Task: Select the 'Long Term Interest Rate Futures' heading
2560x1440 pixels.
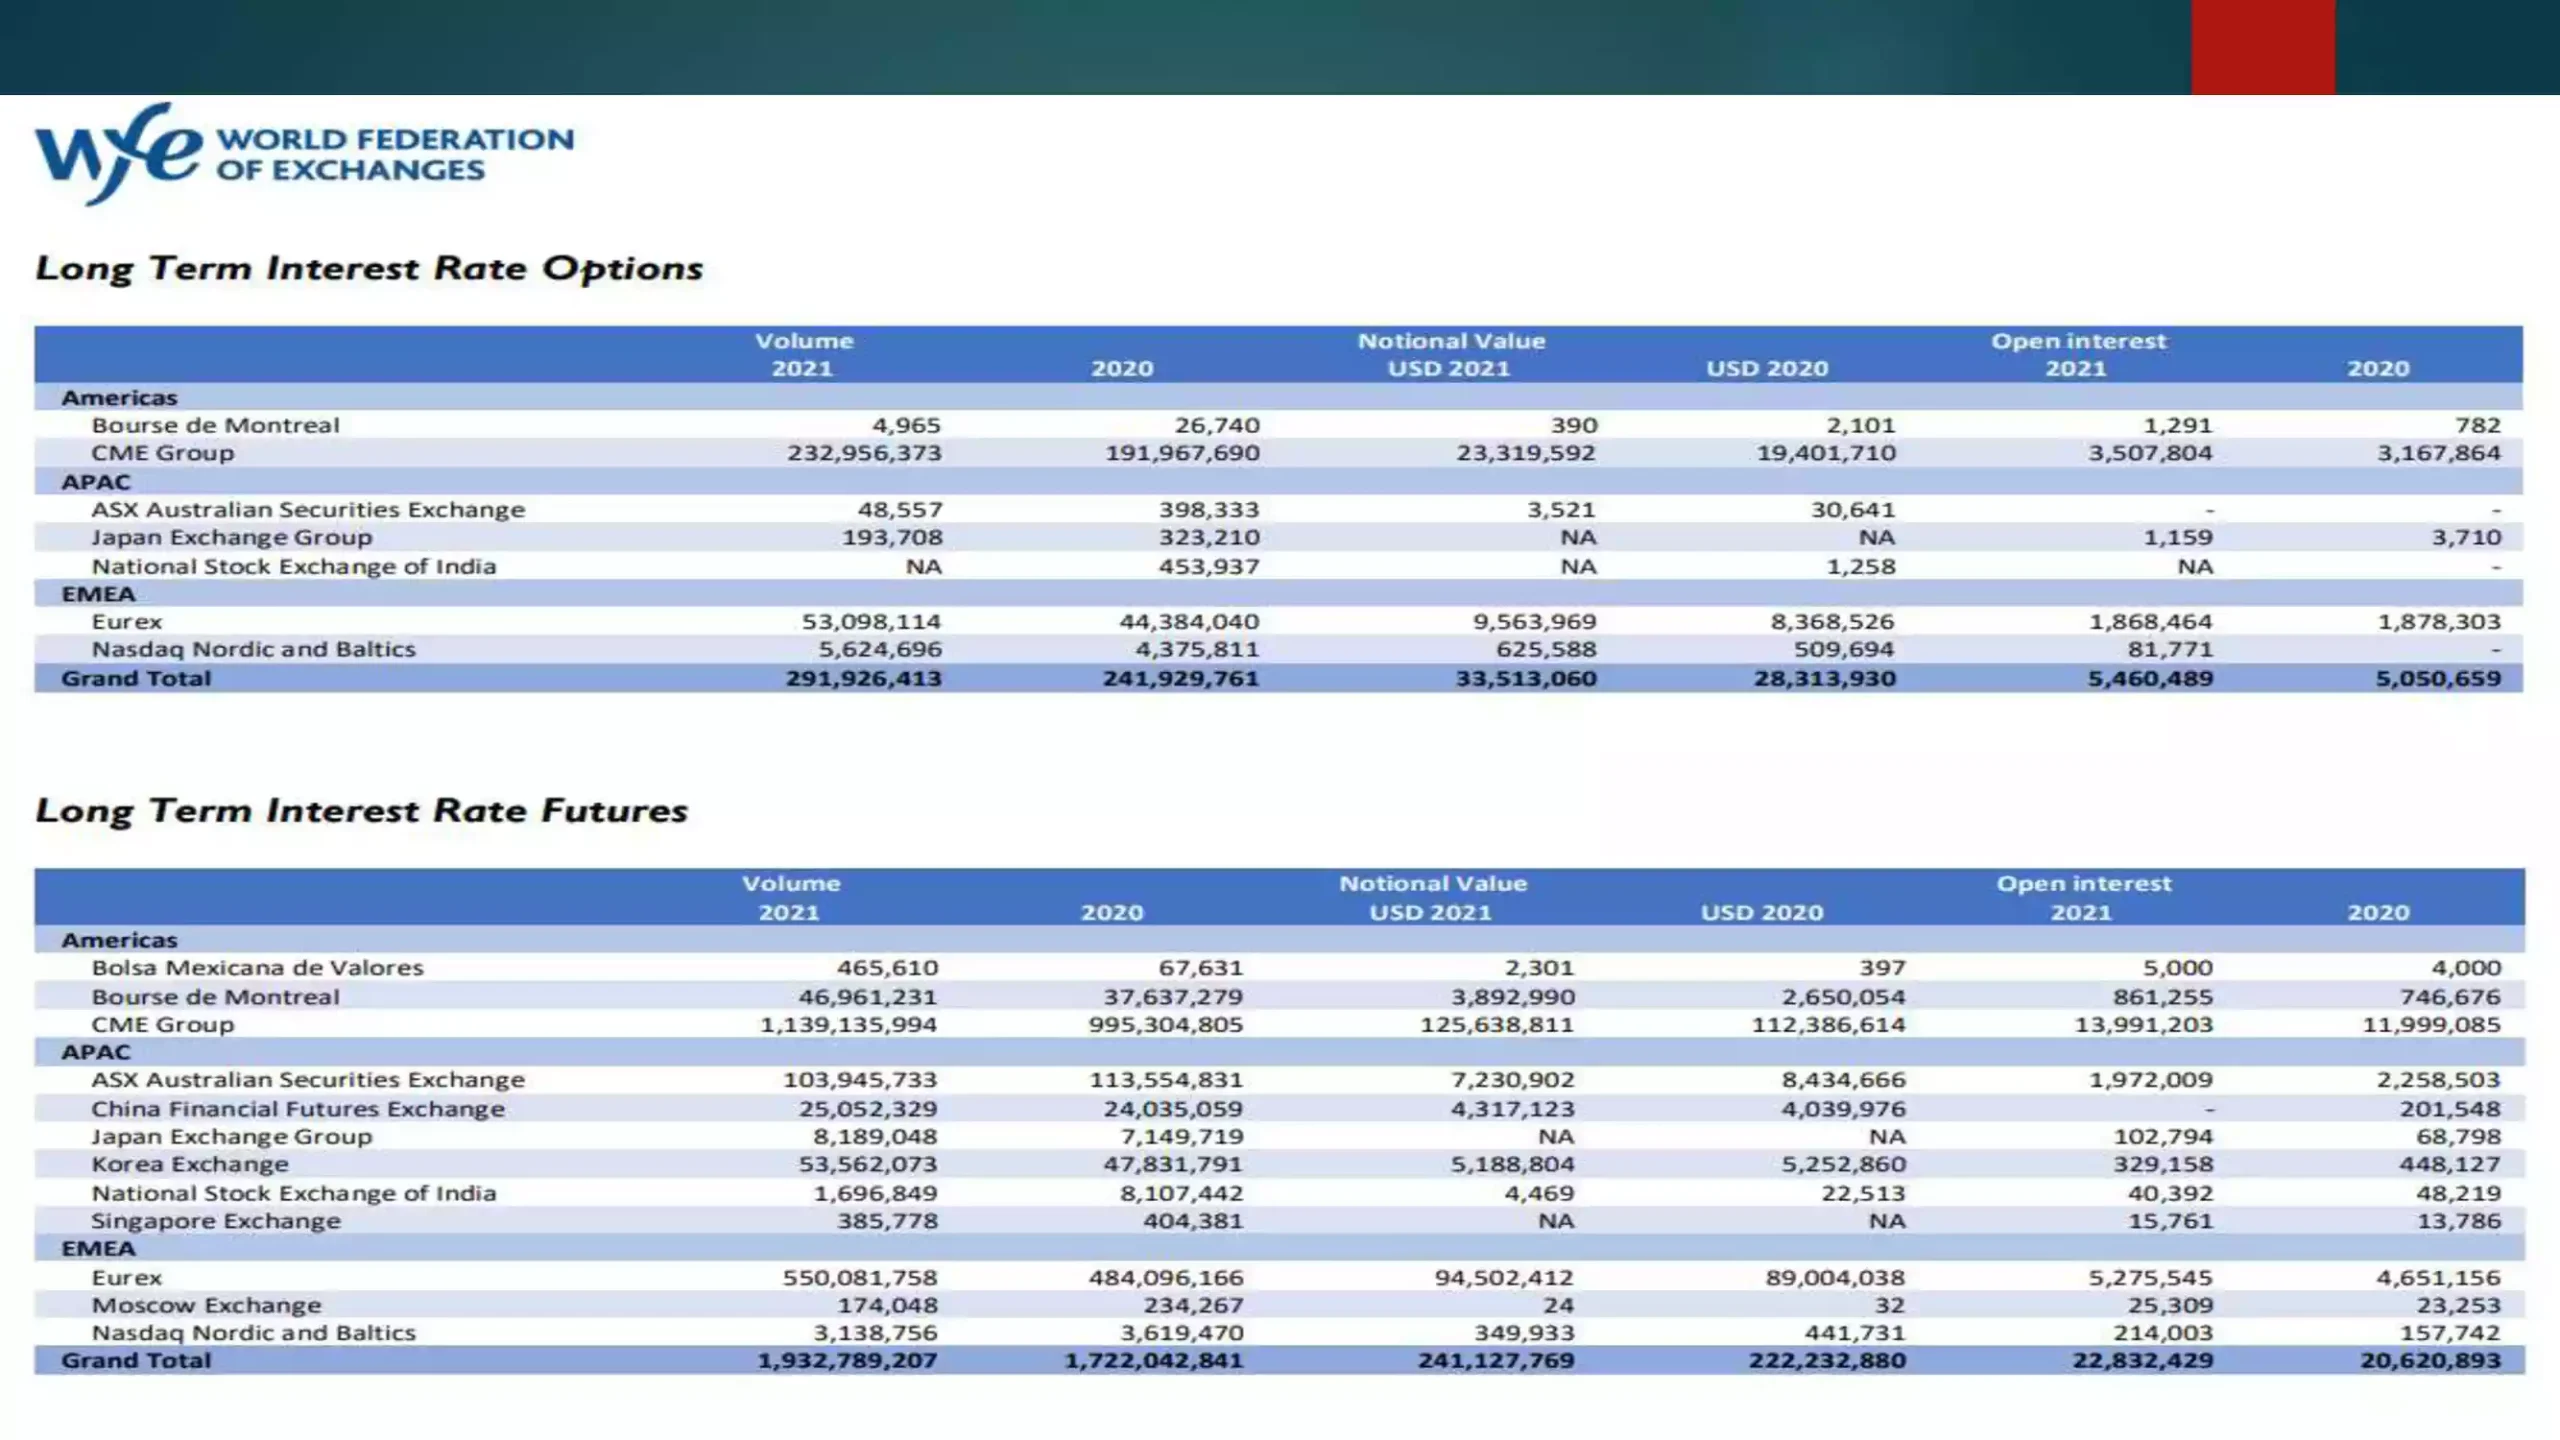Action: click(x=361, y=811)
